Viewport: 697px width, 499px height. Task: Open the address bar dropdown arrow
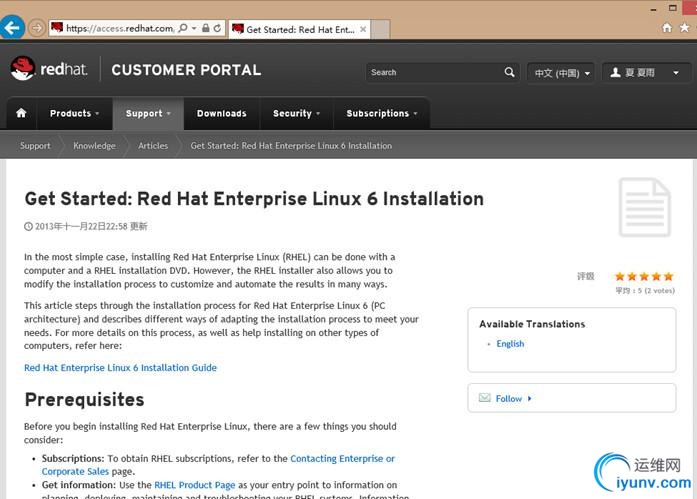point(194,28)
